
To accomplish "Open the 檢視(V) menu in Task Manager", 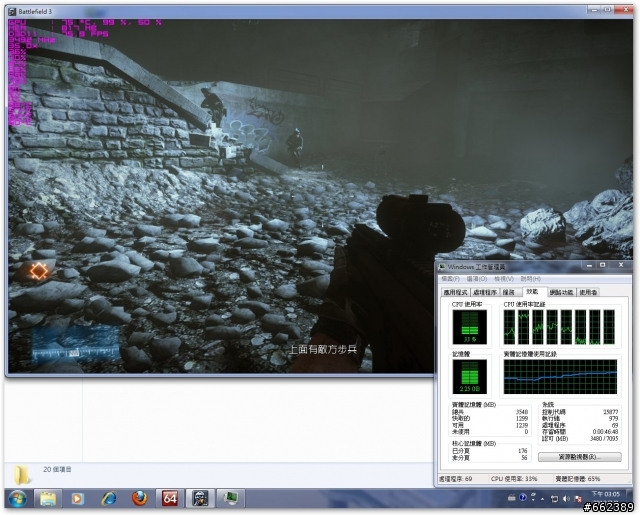I will click(504, 279).
